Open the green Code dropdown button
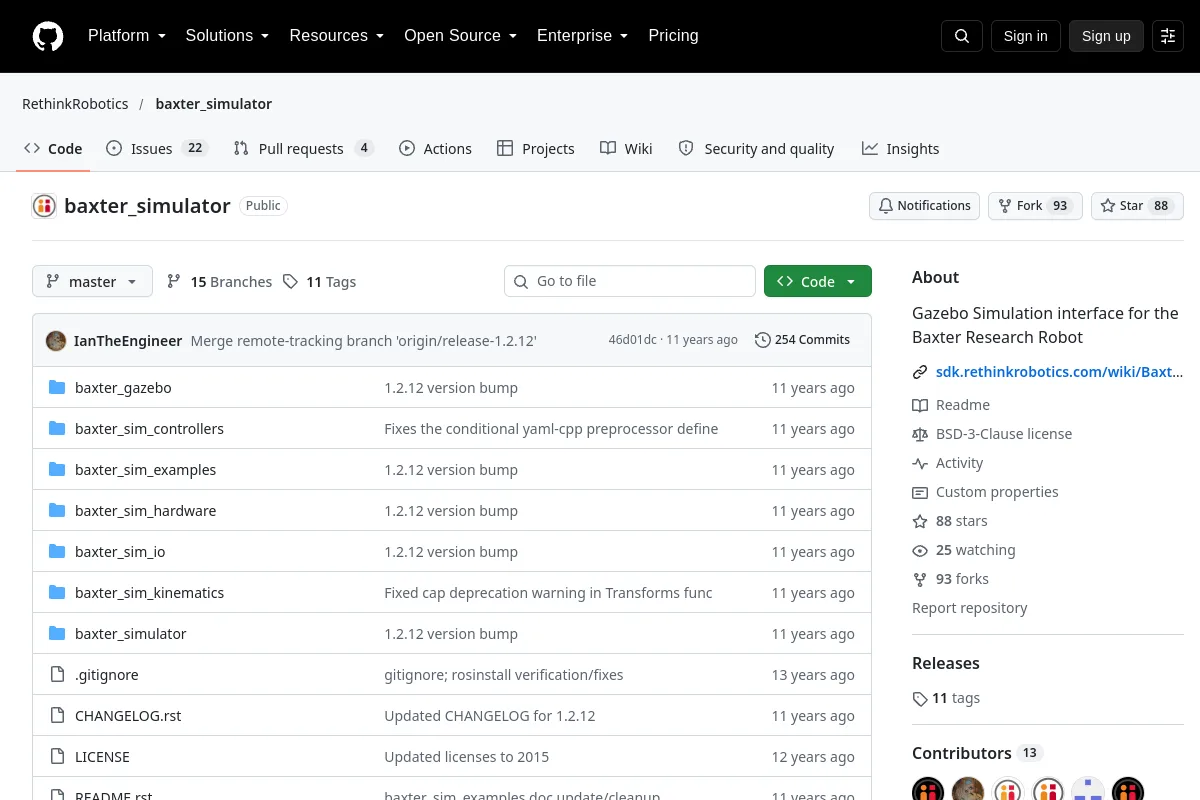This screenshot has height=800, width=1200. click(818, 281)
